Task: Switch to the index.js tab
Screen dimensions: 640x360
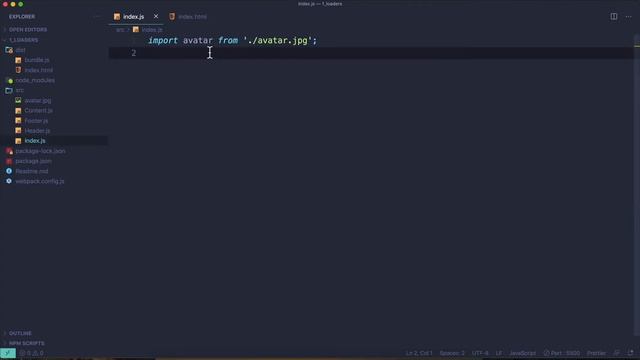Action: click(133, 17)
